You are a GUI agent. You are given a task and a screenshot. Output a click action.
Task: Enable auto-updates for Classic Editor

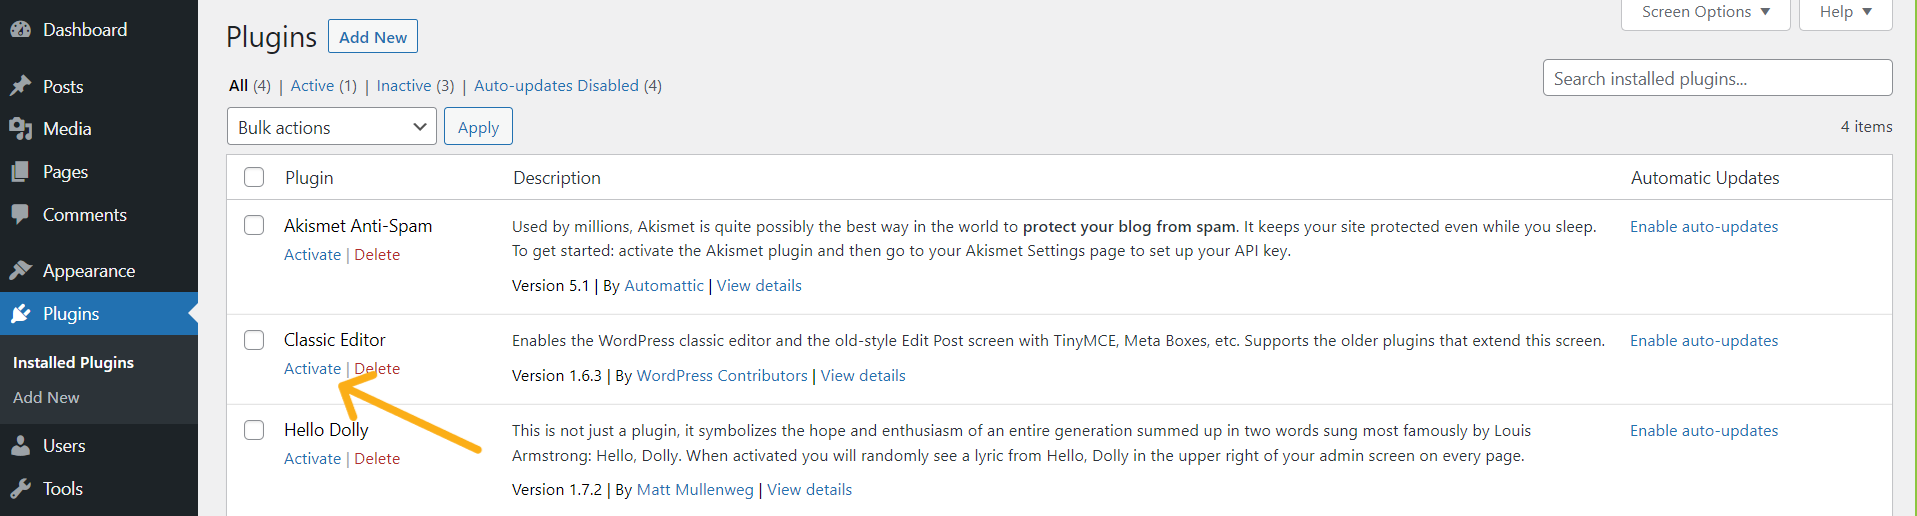tap(1704, 341)
